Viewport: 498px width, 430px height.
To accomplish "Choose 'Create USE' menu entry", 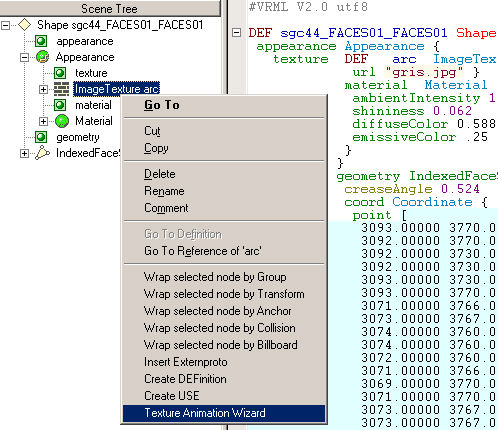I will [224, 396].
